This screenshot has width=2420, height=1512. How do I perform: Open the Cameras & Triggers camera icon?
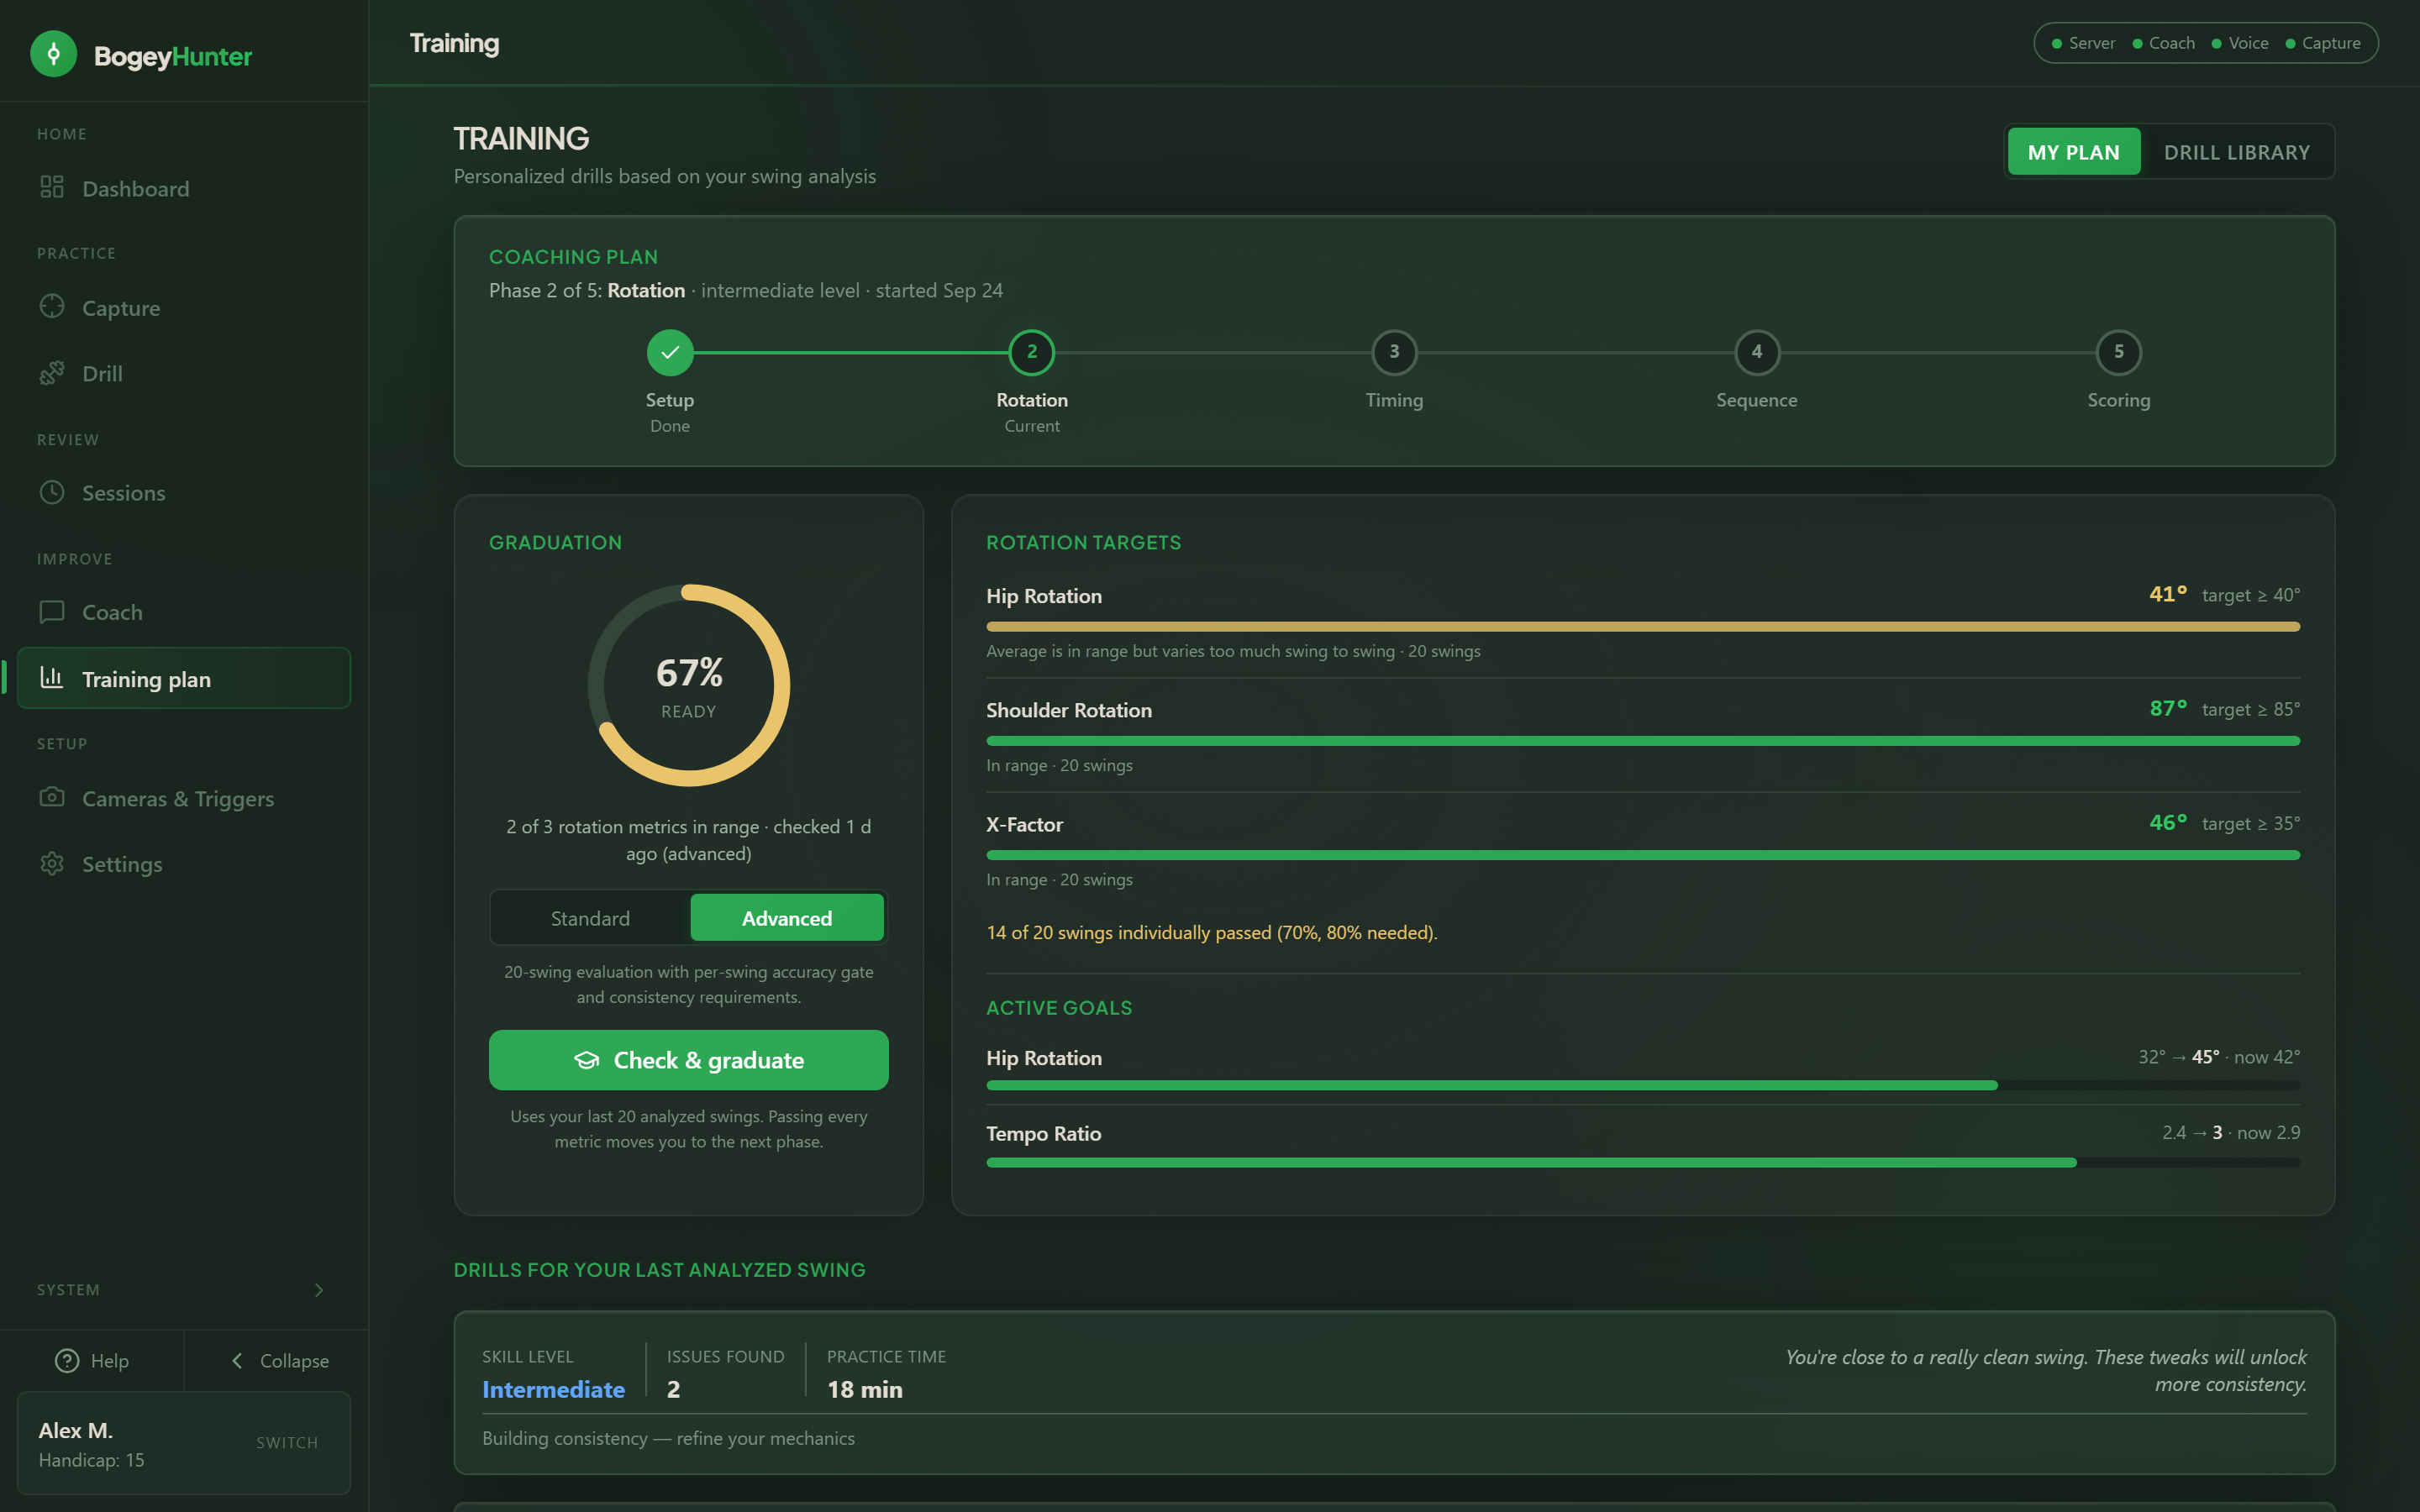click(x=52, y=797)
